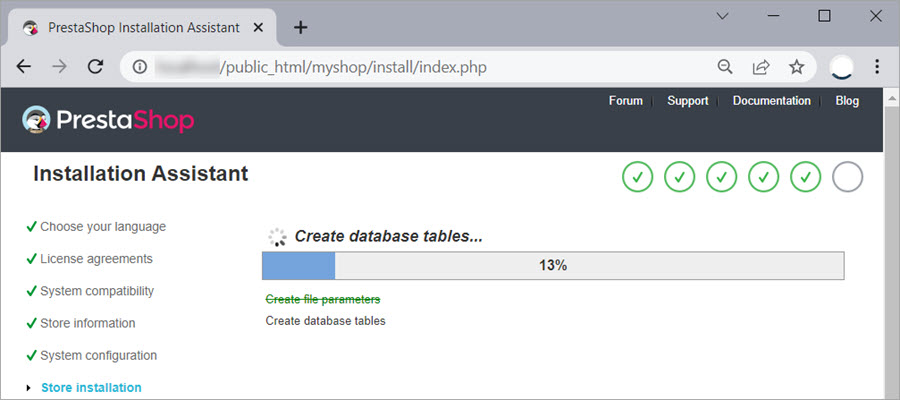
Task: Open a new tab with the plus button
Action: click(x=301, y=28)
